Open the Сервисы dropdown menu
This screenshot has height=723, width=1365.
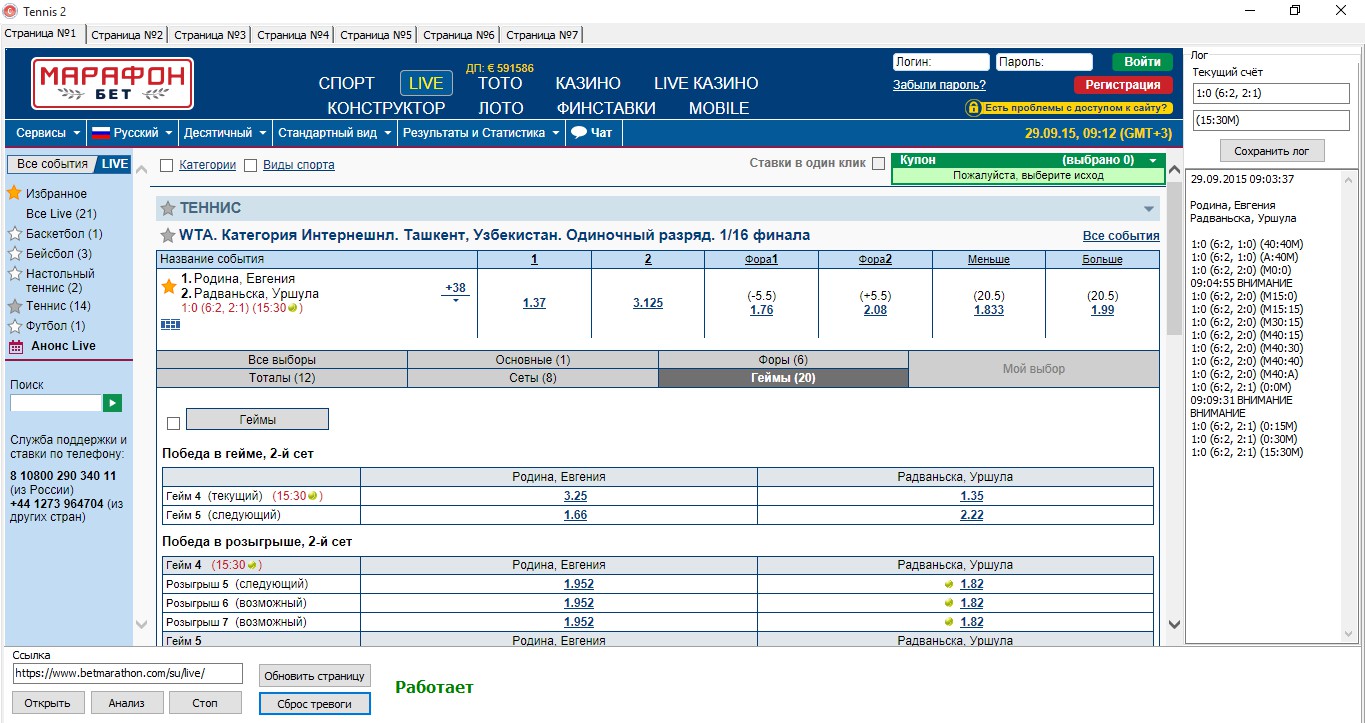tap(48, 133)
